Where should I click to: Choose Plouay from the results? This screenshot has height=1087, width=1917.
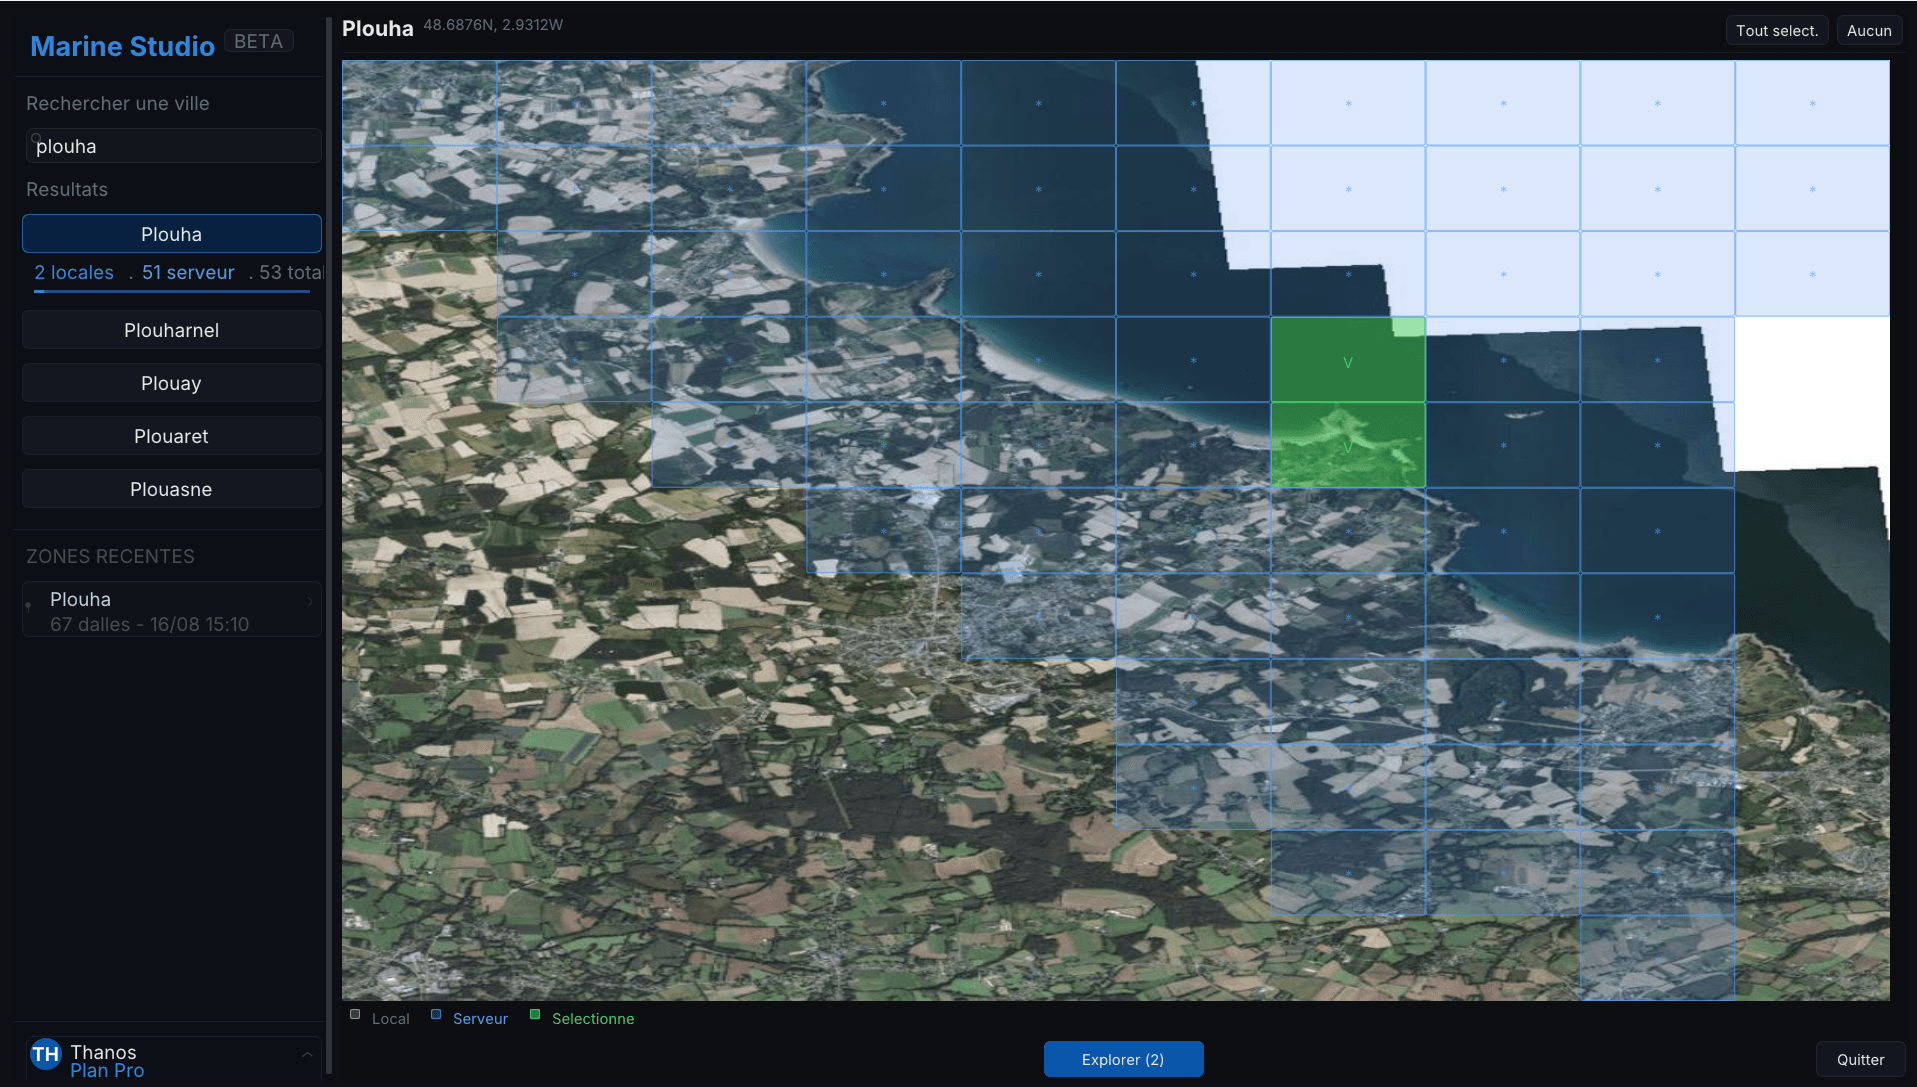(x=171, y=383)
